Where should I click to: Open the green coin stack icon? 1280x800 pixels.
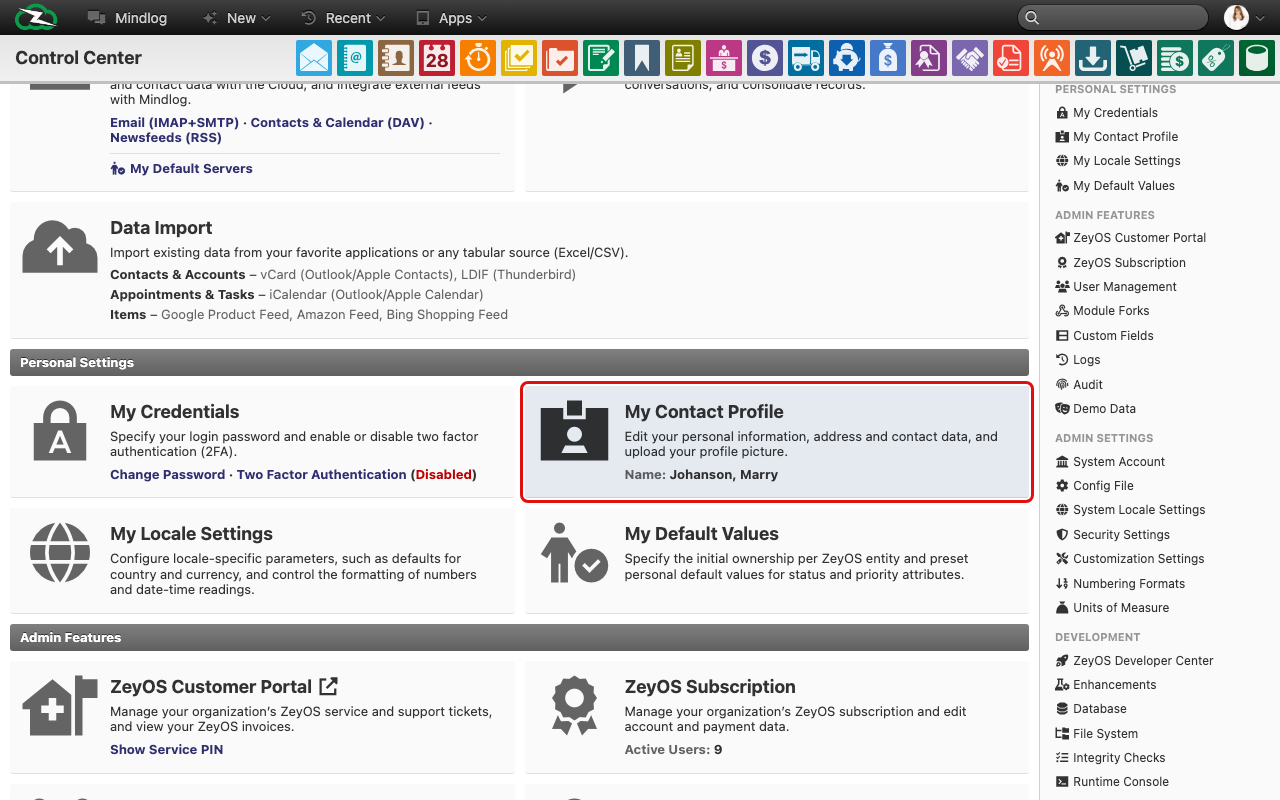pos(1175,58)
